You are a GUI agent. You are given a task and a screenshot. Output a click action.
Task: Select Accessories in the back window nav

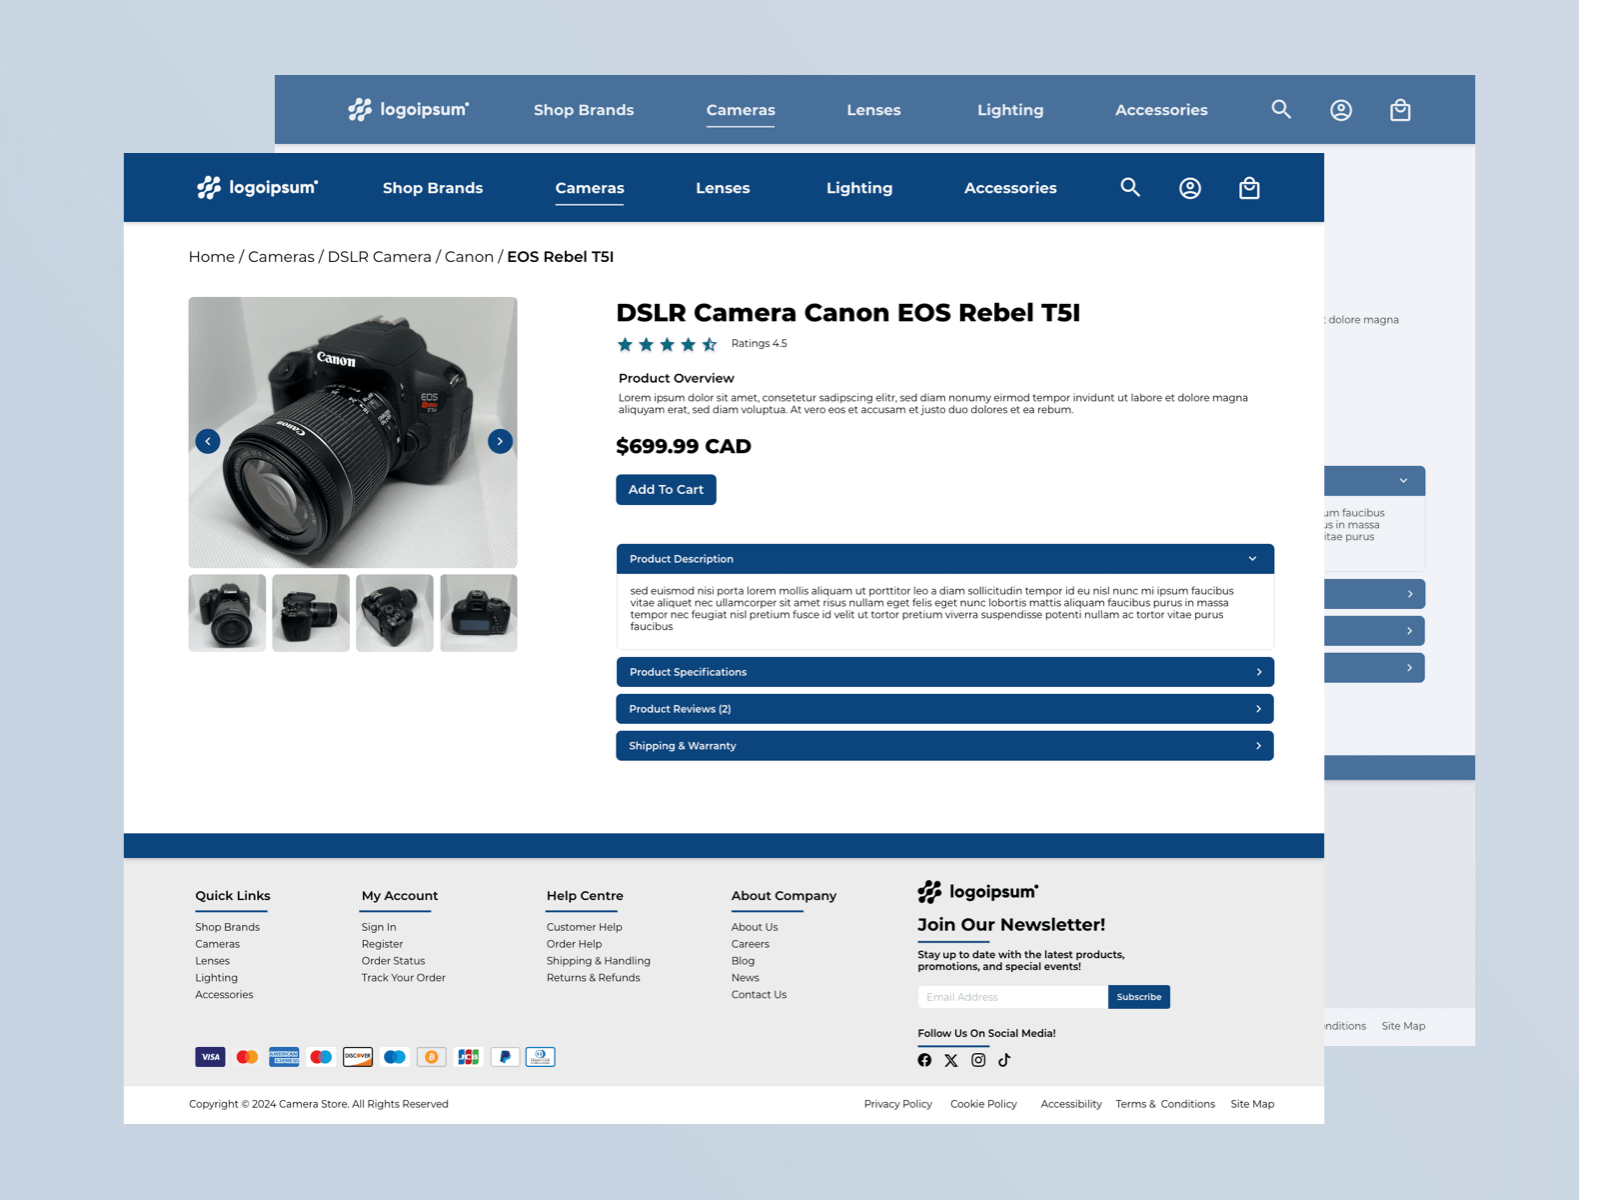click(1161, 110)
